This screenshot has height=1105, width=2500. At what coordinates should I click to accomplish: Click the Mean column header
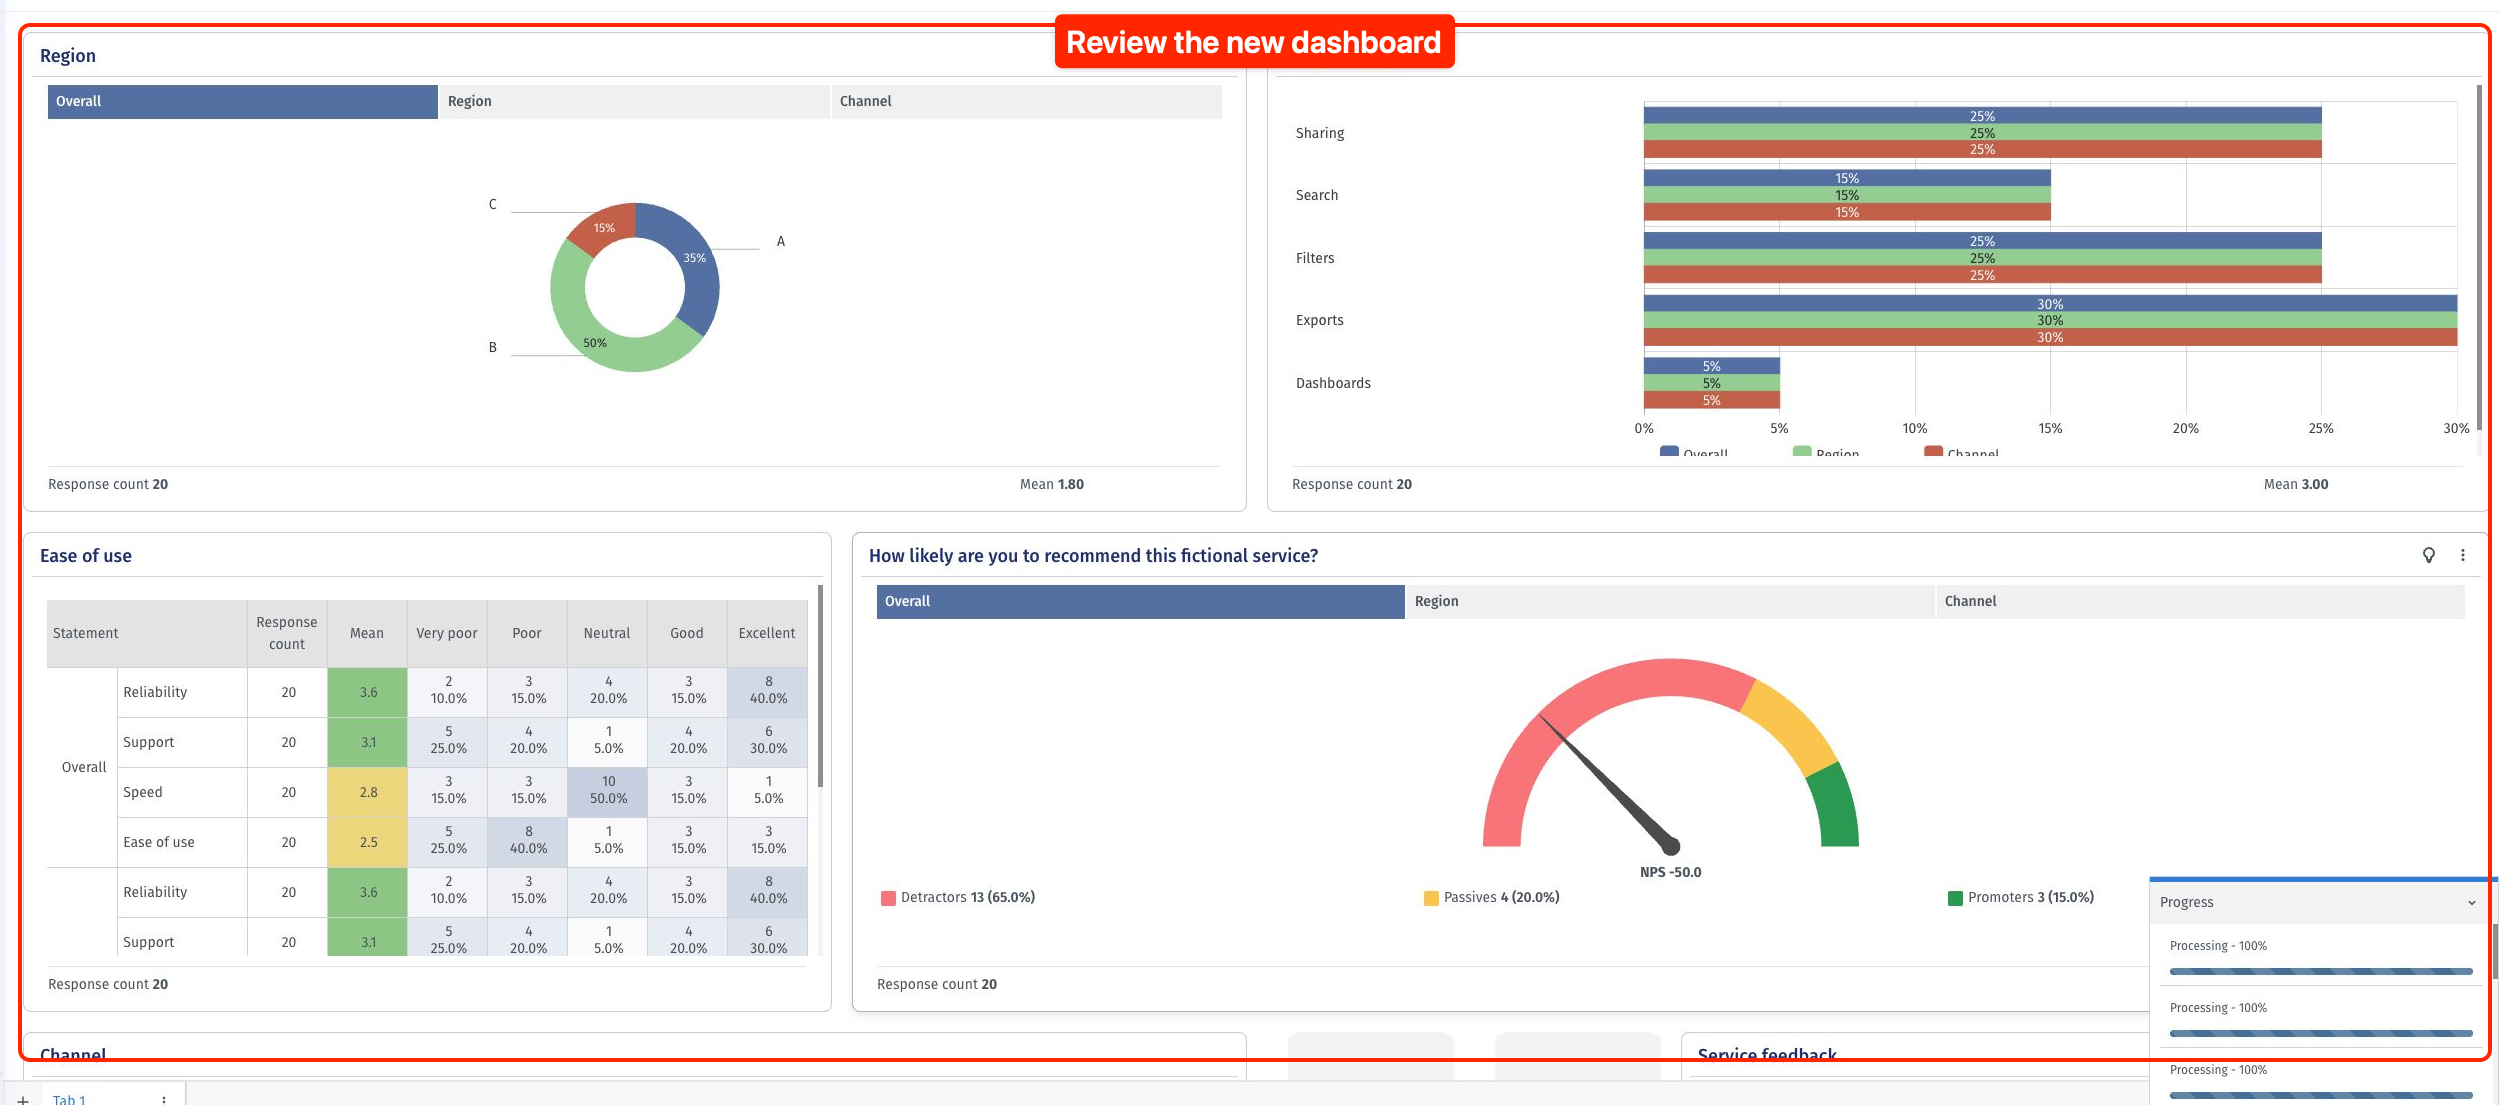367,633
